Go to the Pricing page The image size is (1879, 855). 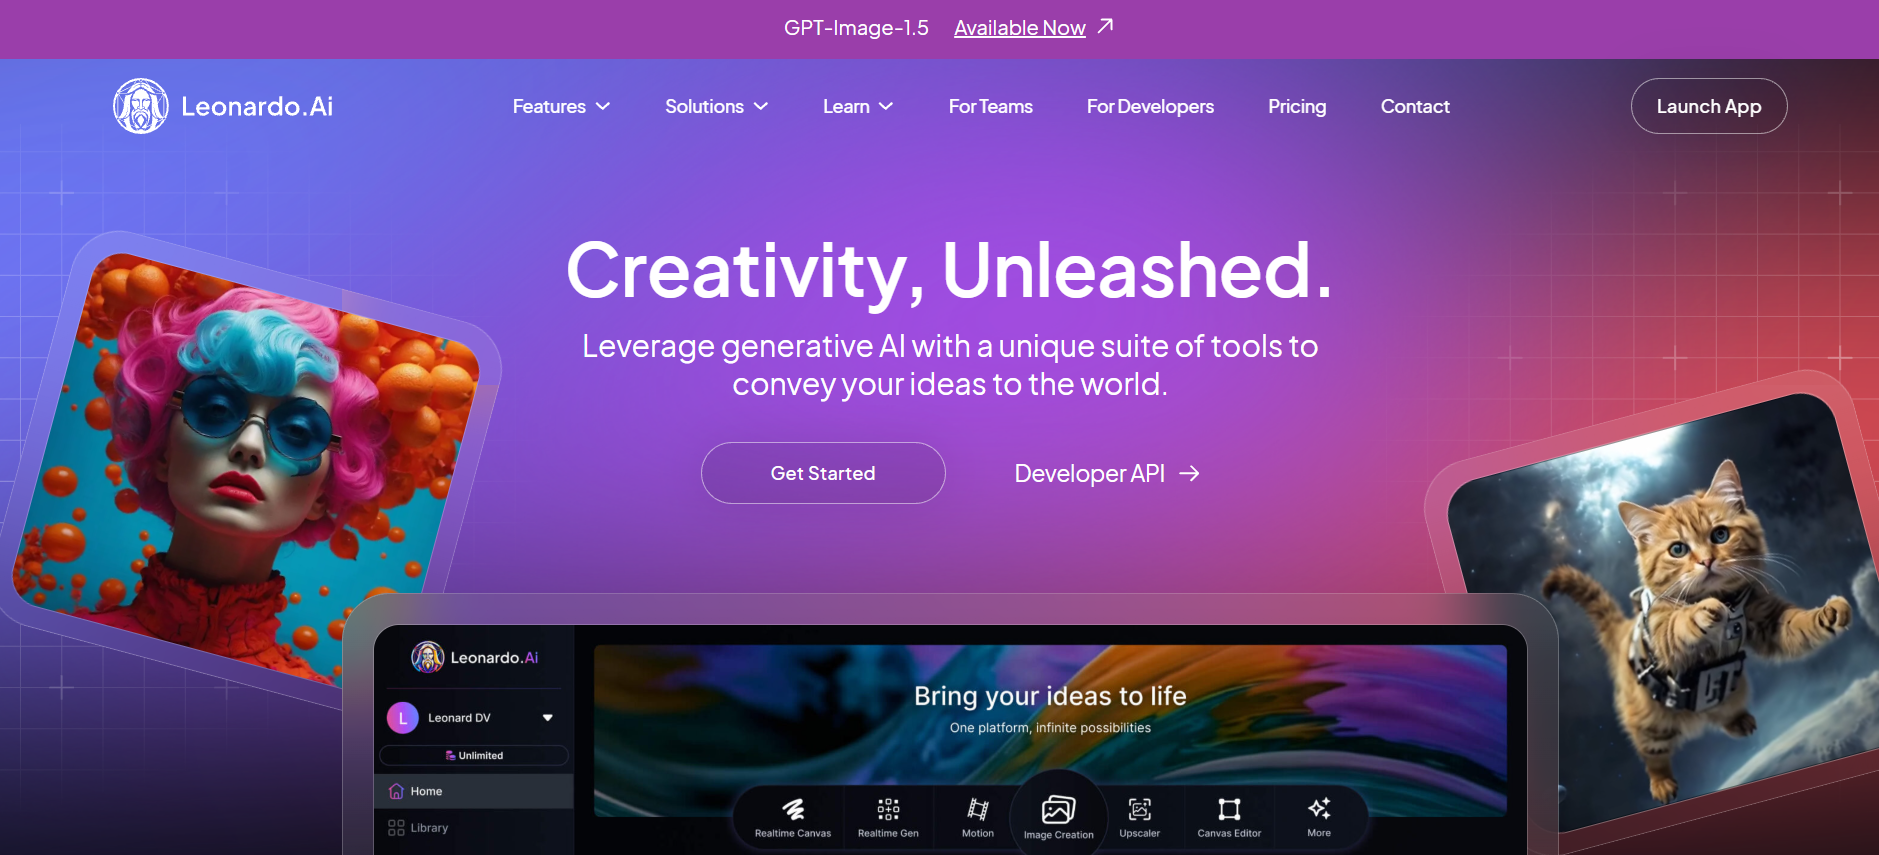click(x=1297, y=106)
